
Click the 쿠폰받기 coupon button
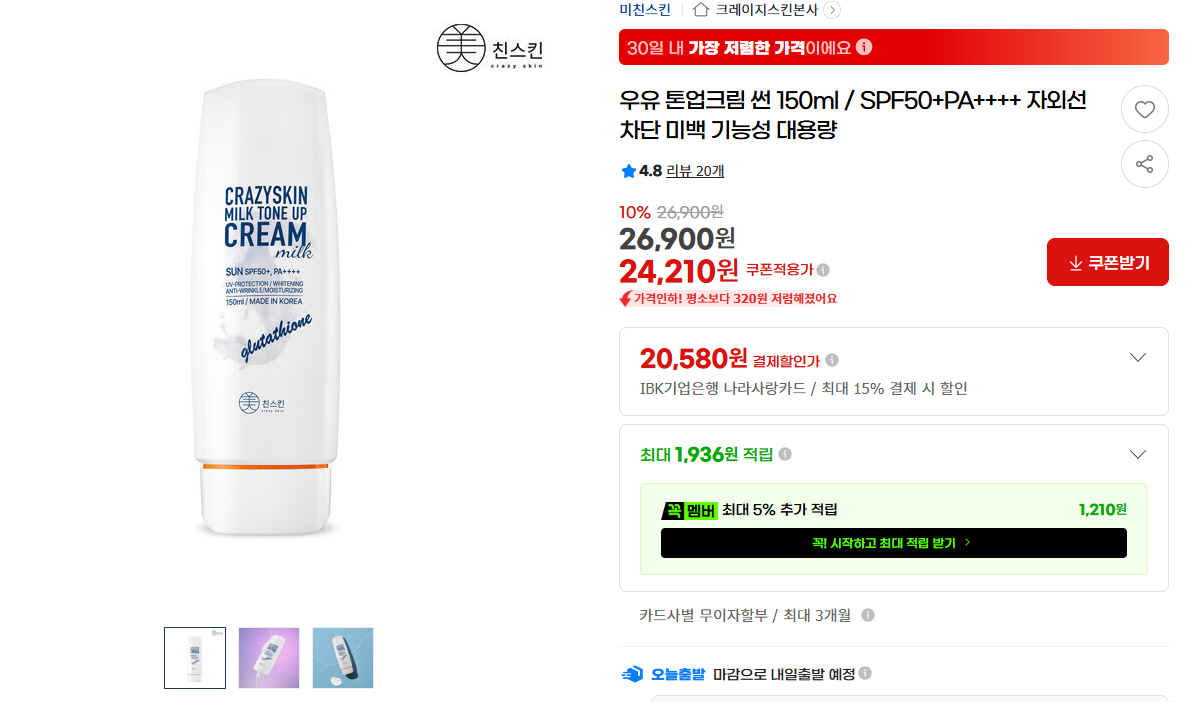[1107, 262]
